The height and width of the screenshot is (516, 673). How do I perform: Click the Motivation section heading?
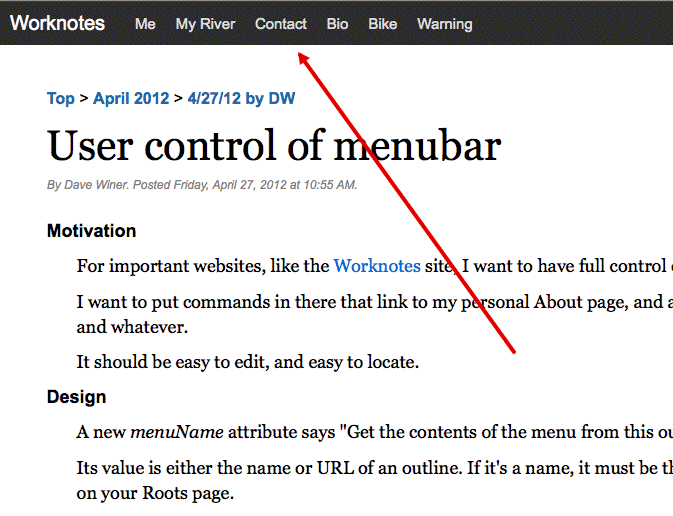coord(91,231)
